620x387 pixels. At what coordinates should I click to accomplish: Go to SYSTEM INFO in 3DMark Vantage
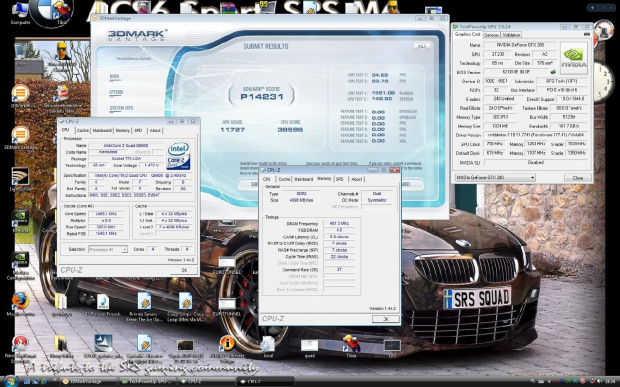pyautogui.click(x=121, y=108)
